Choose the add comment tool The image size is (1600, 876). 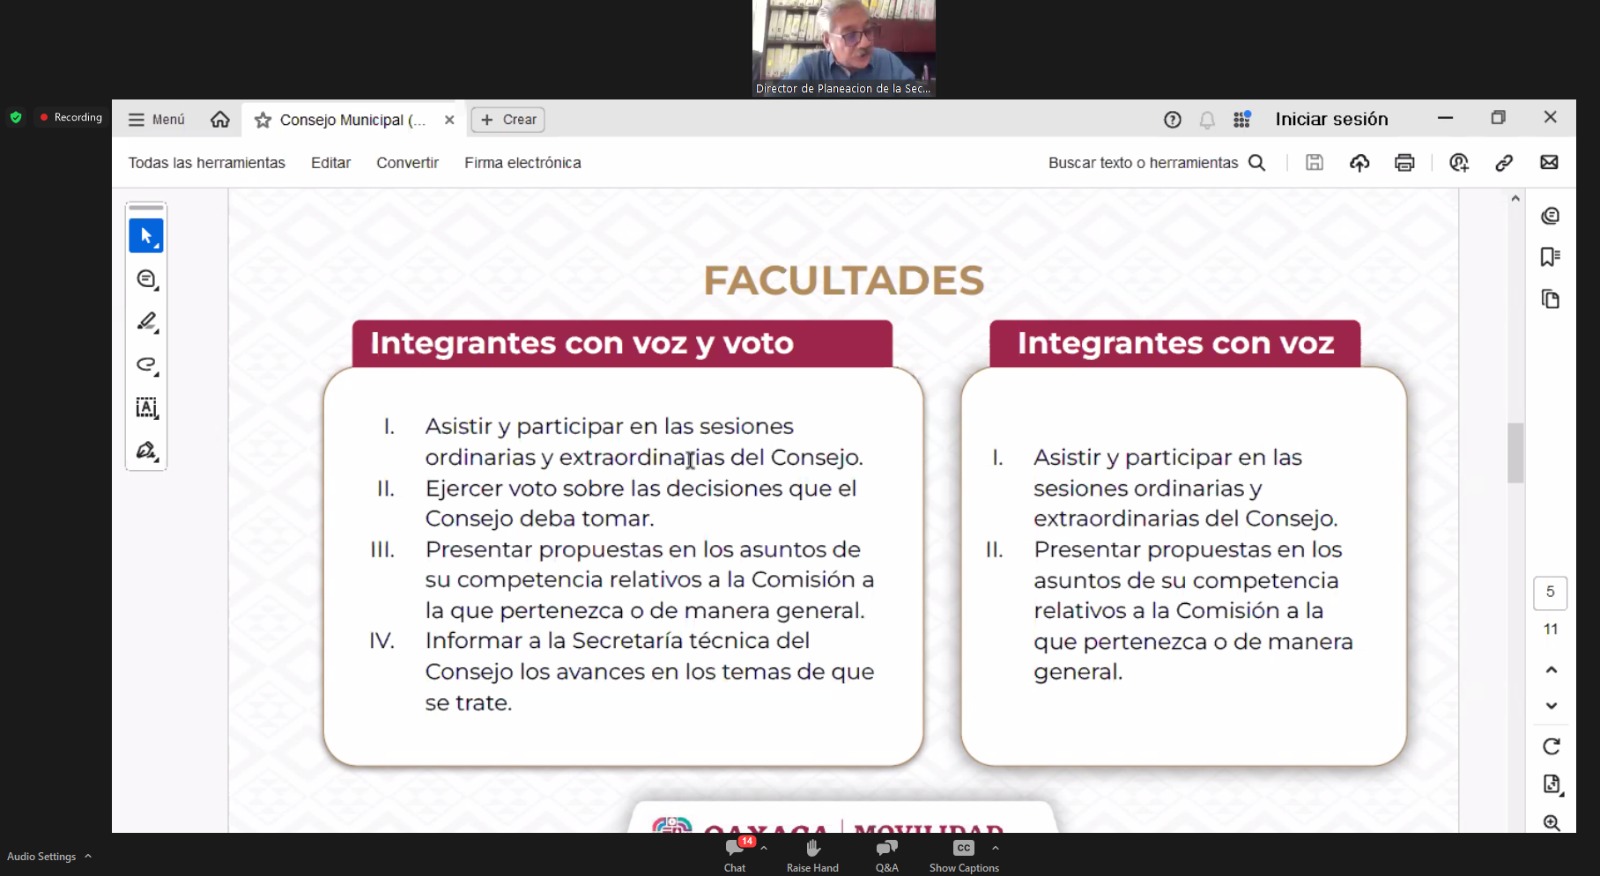146,279
